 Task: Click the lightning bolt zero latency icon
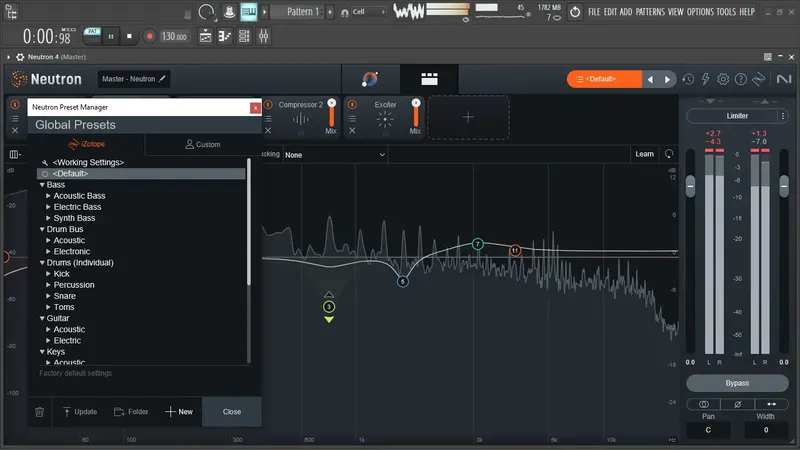(x=706, y=79)
